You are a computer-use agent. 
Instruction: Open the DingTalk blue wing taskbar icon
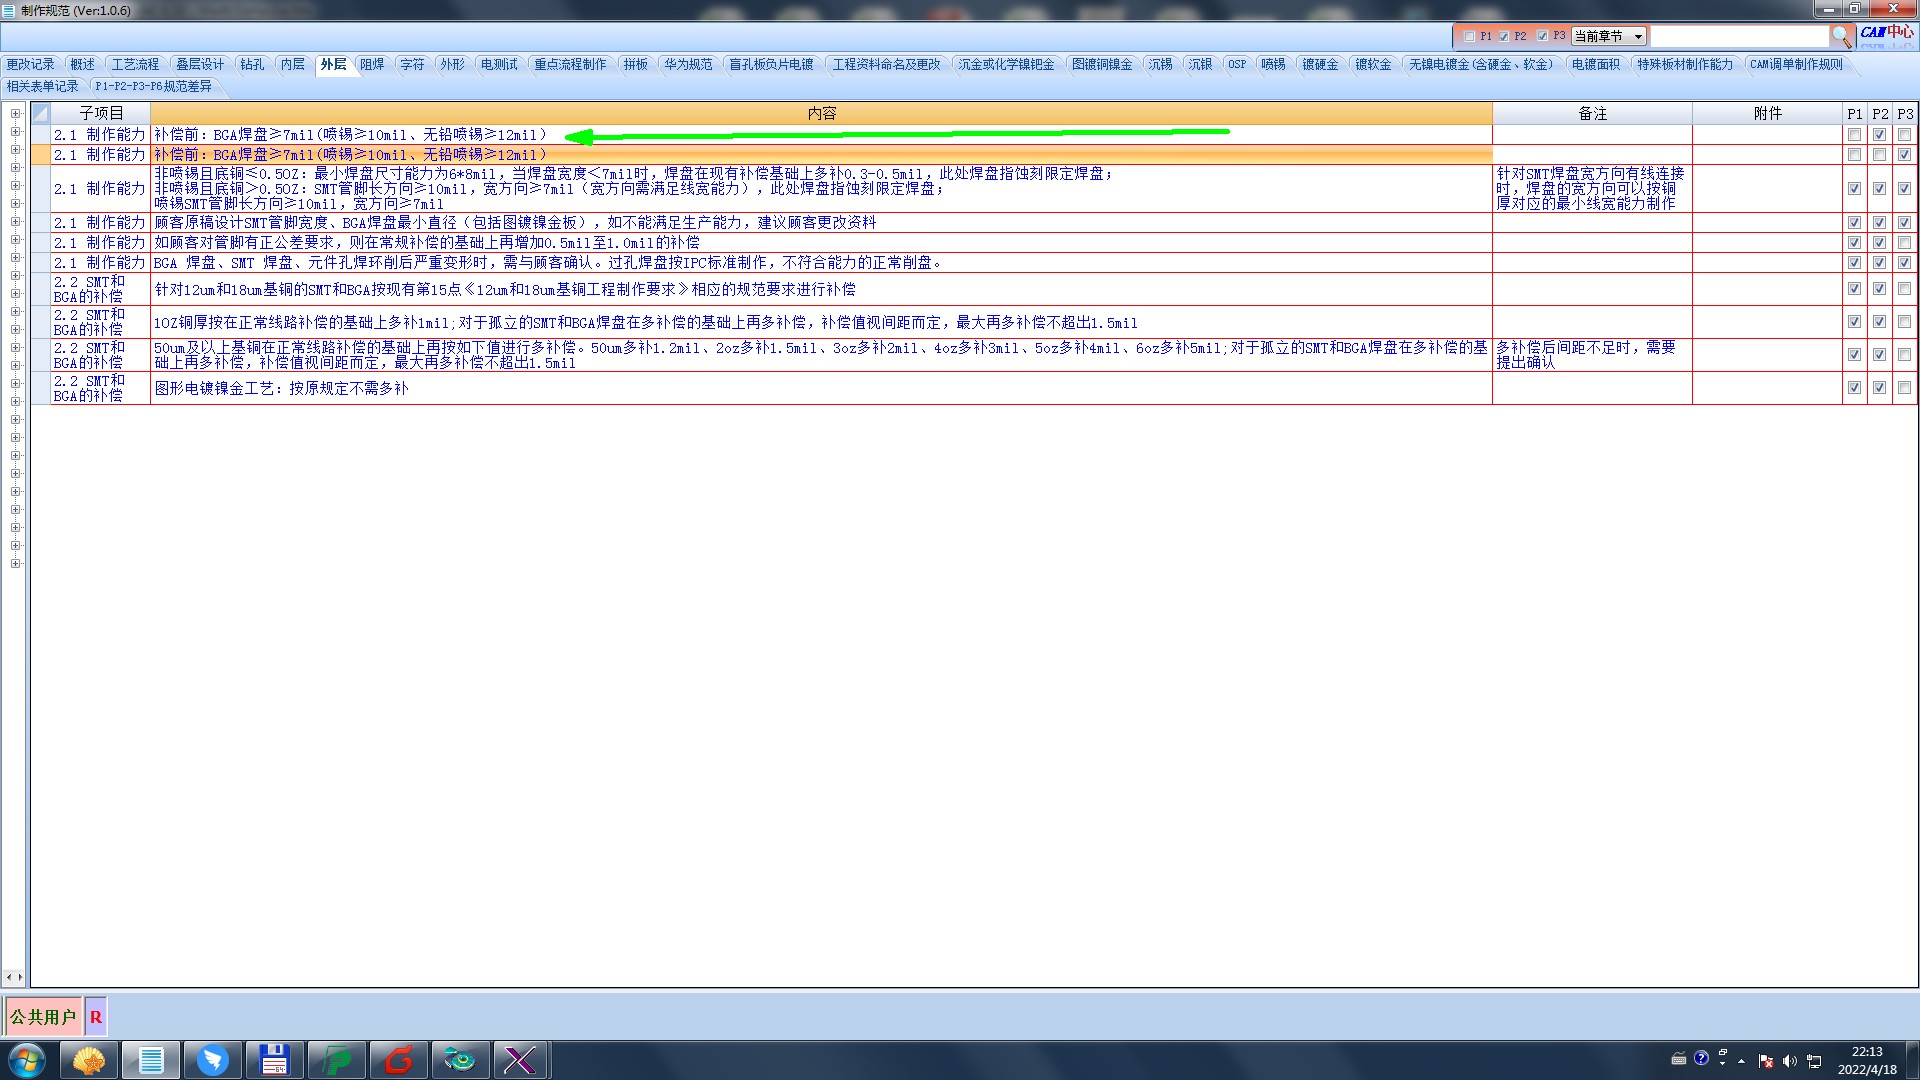point(212,1060)
